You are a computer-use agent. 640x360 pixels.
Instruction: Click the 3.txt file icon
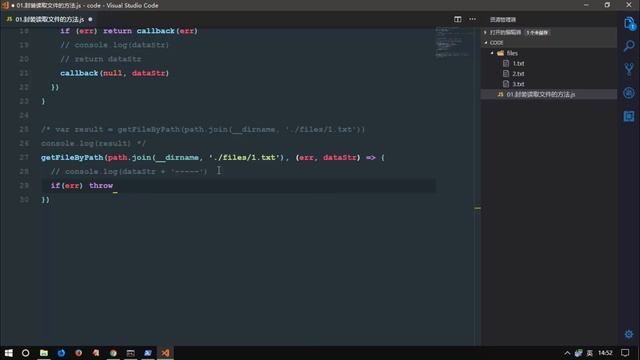click(x=506, y=84)
